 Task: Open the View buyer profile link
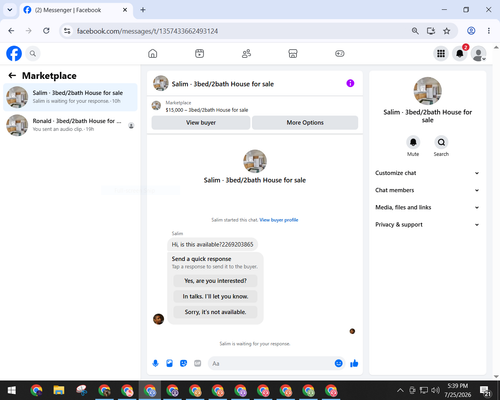coord(279,220)
